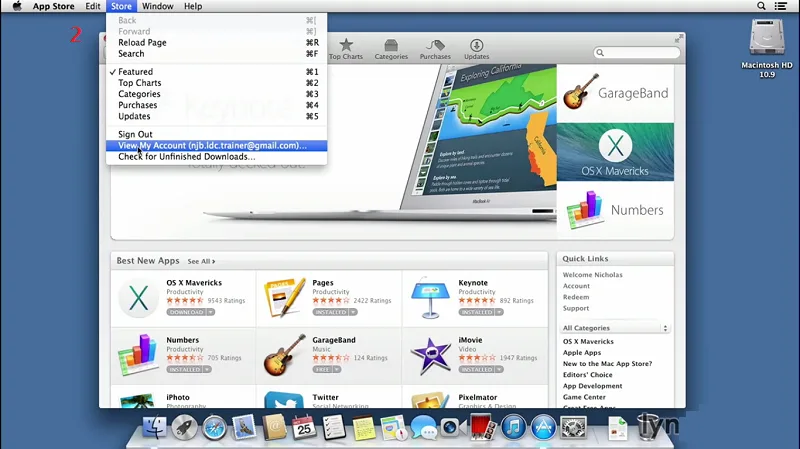Expand arrow beside Pages Installed button
Viewport: 800px width, 449px height.
click(353, 312)
